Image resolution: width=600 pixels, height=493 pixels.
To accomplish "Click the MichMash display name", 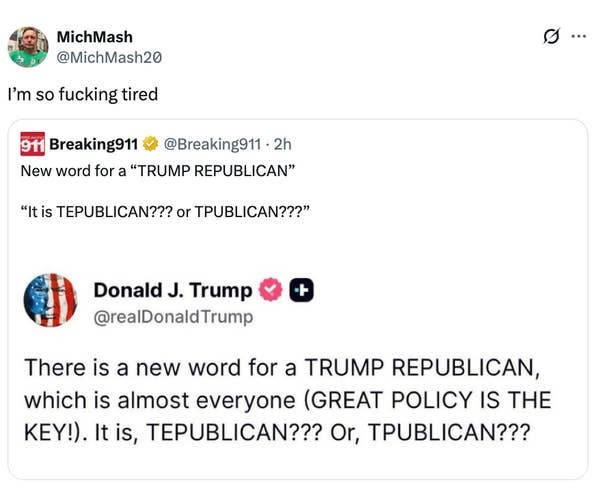I will coord(94,37).
